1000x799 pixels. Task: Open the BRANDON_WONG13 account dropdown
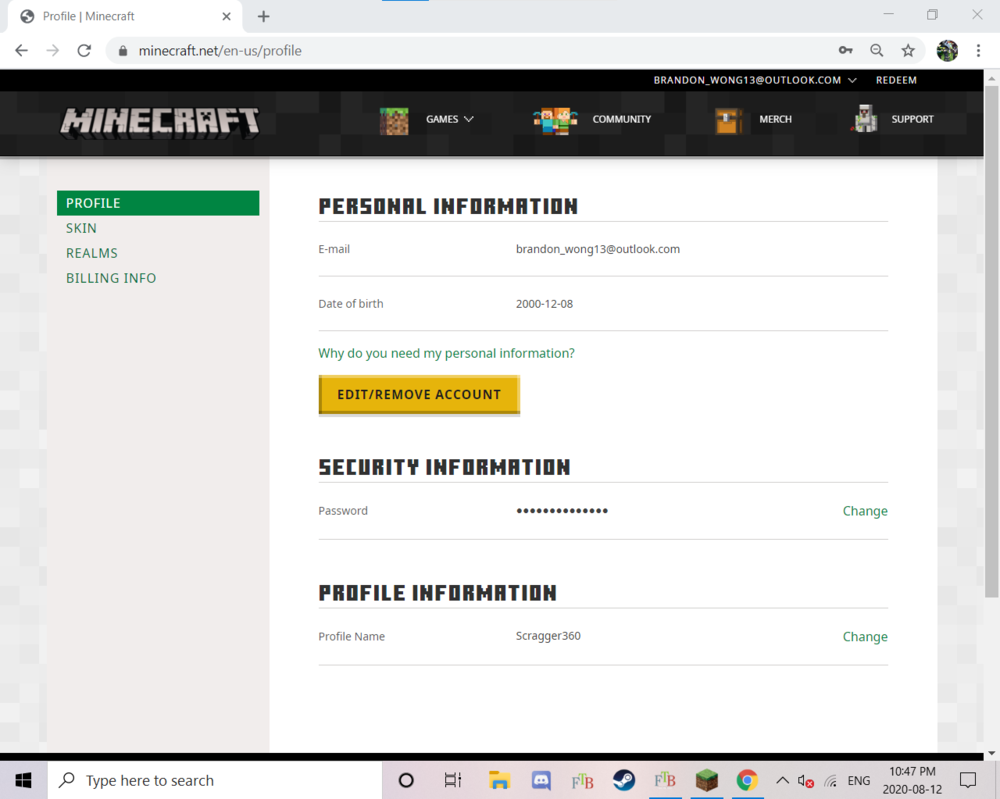click(755, 80)
